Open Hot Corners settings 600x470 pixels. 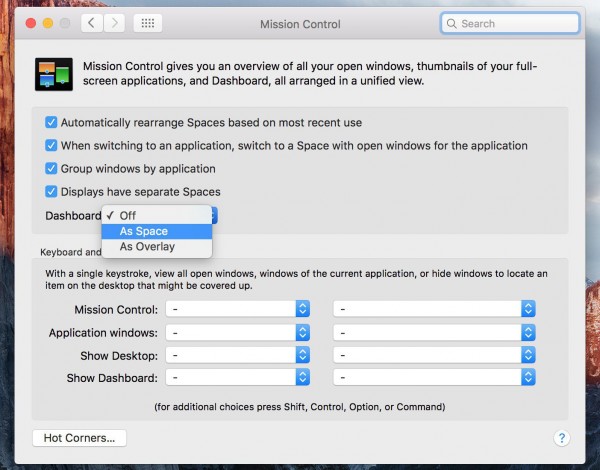(80, 438)
